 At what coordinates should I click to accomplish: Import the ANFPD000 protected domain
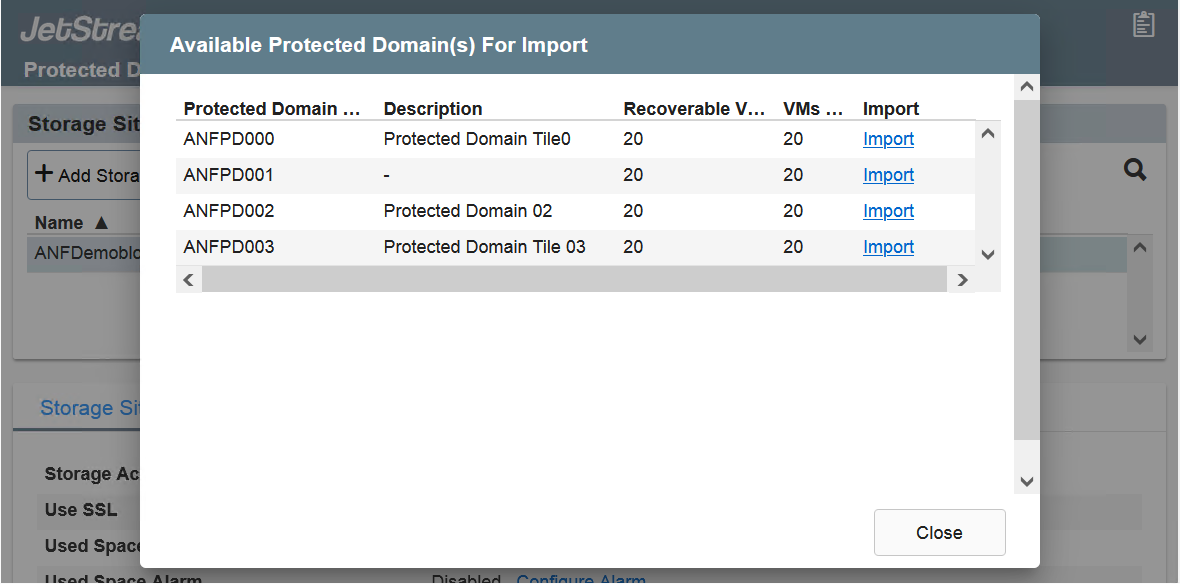point(888,139)
